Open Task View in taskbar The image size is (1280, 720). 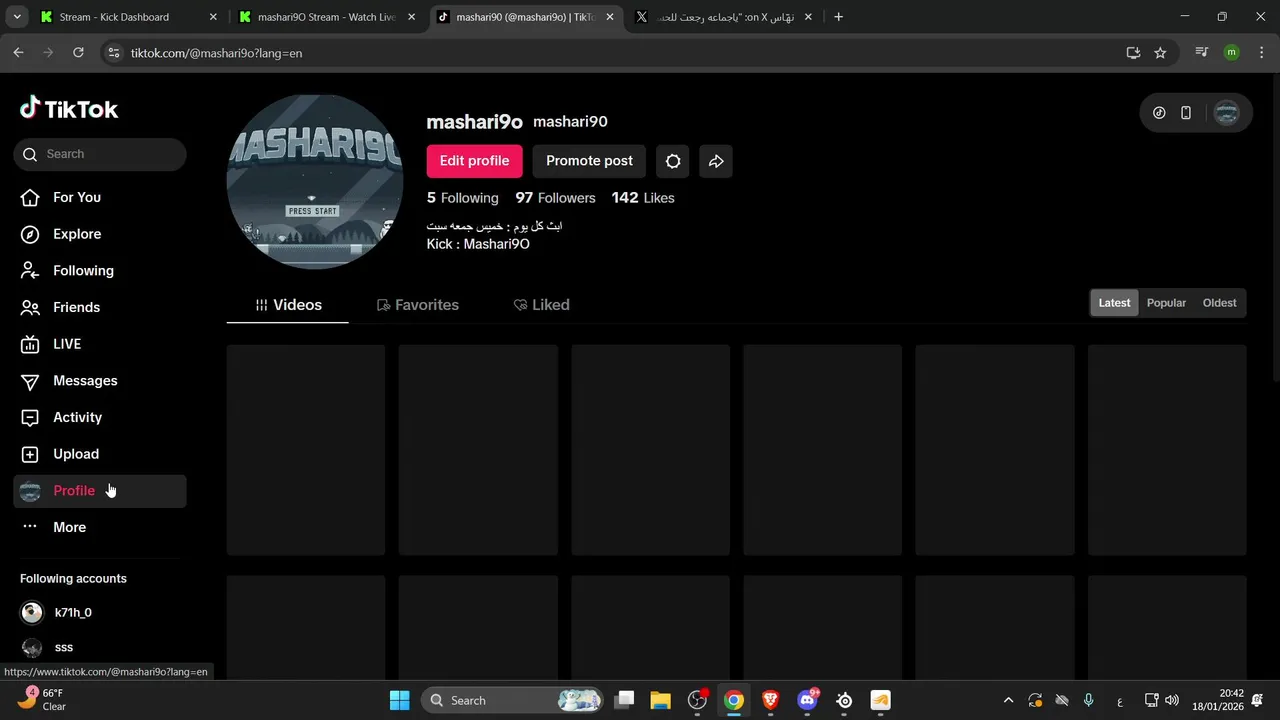(x=624, y=700)
